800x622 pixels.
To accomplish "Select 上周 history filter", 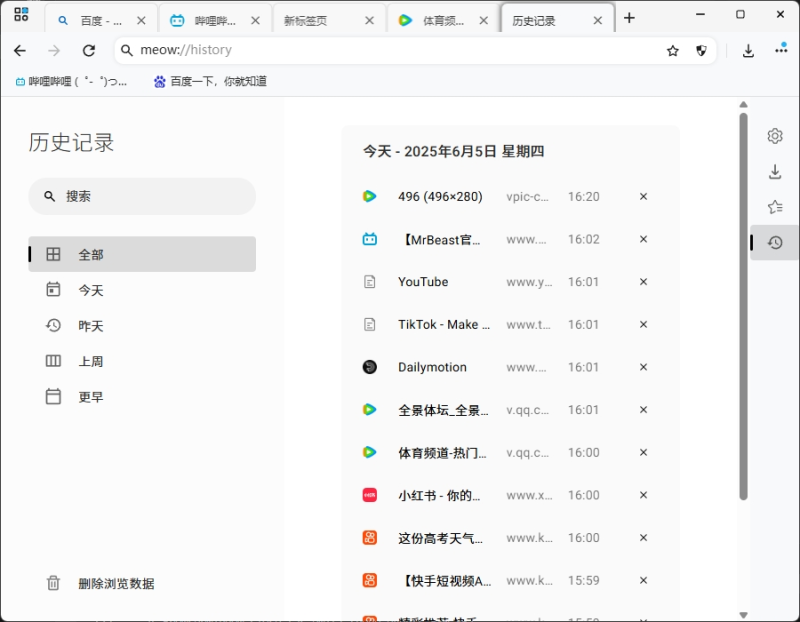I will point(91,361).
